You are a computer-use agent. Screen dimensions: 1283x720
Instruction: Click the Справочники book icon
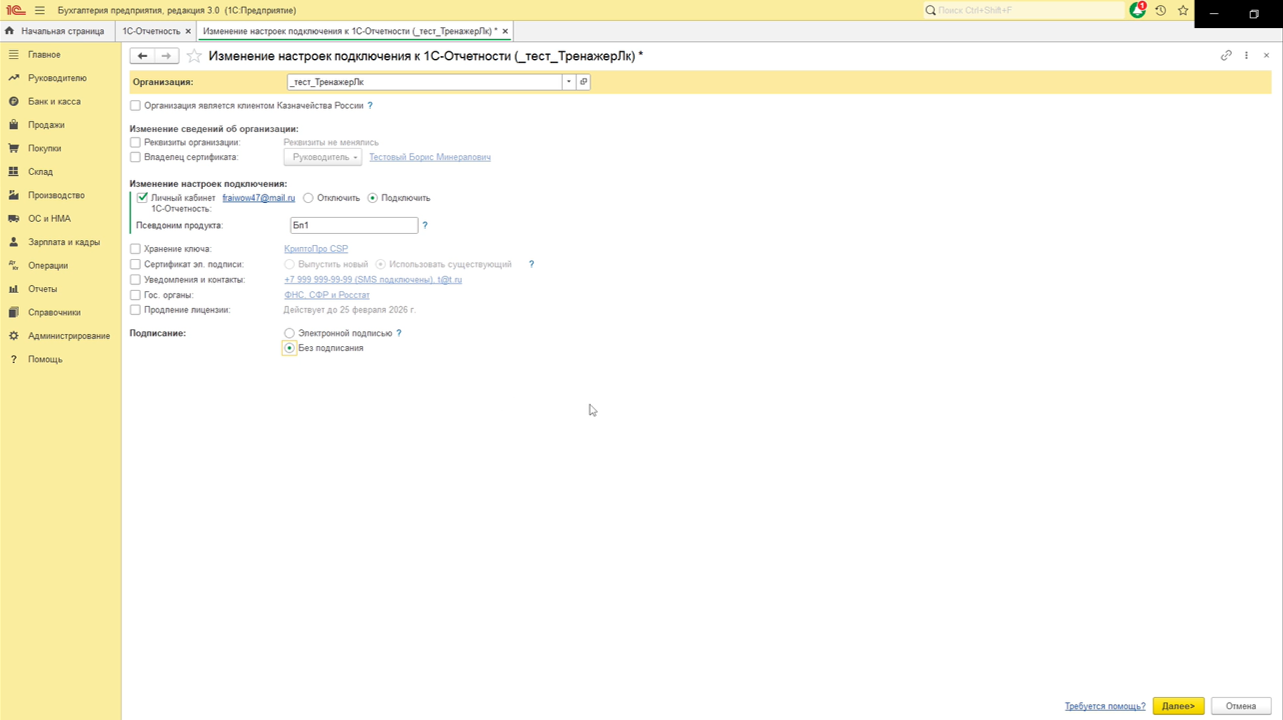pyautogui.click(x=13, y=312)
